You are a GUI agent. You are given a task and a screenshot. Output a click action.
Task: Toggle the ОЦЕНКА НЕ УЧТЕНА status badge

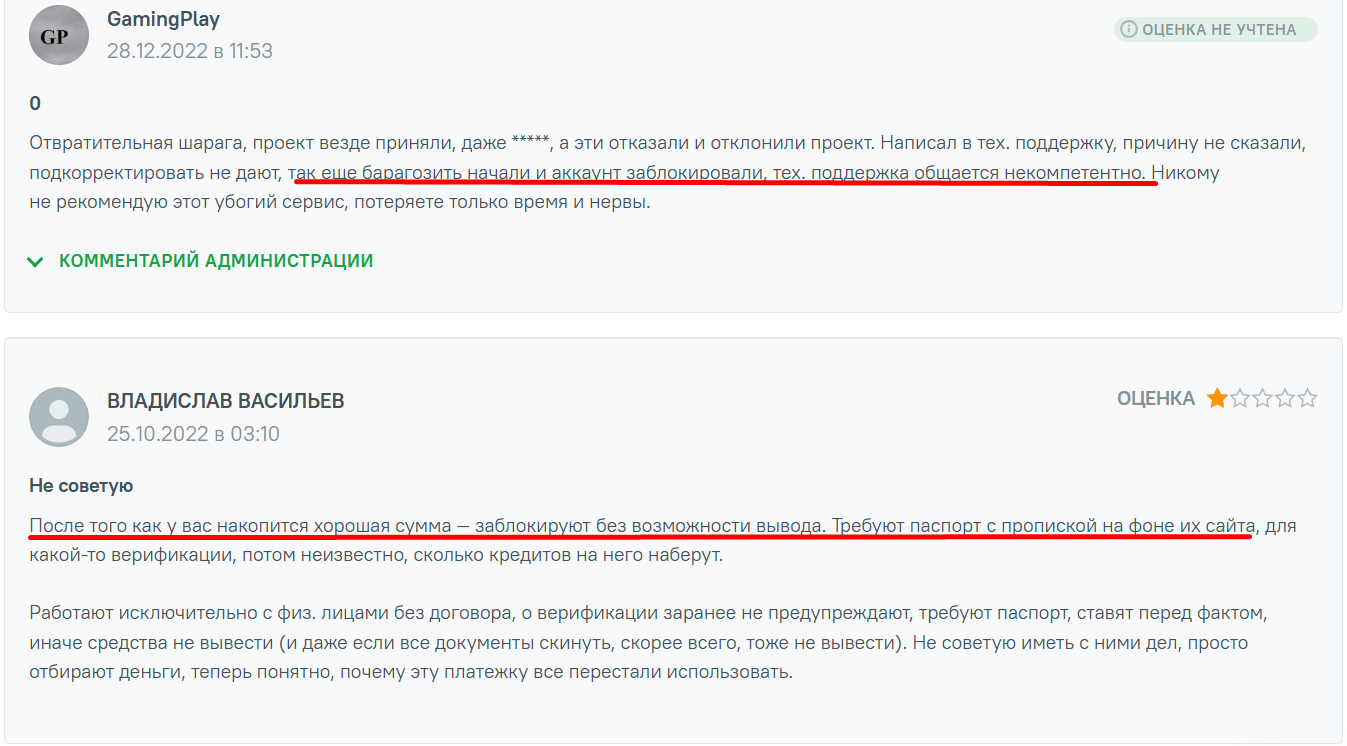click(1214, 29)
